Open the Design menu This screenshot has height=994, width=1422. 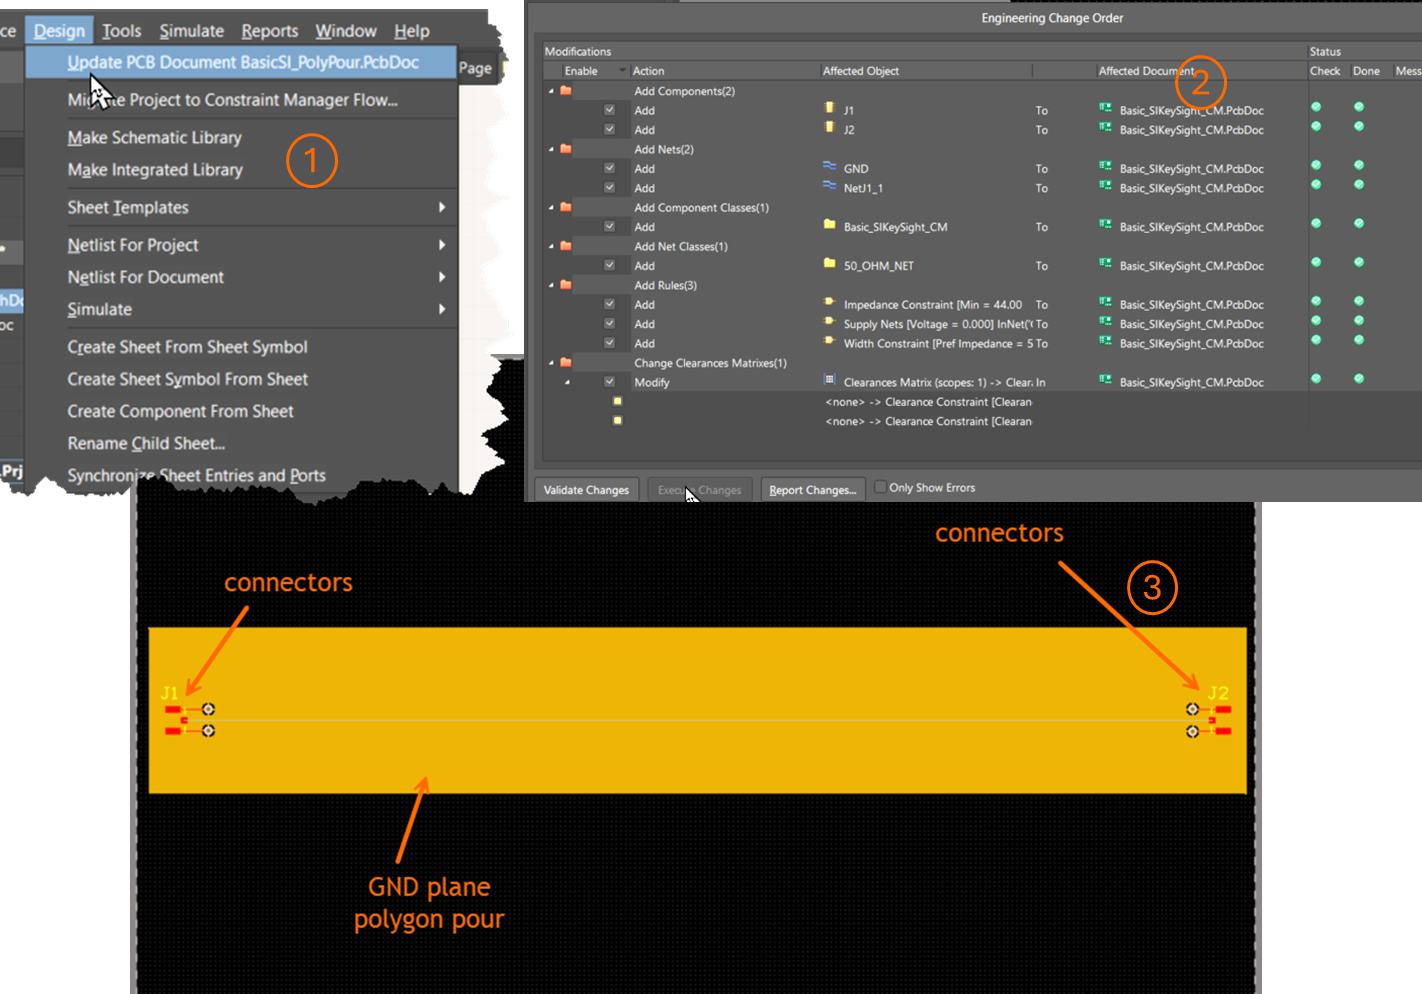(x=59, y=31)
